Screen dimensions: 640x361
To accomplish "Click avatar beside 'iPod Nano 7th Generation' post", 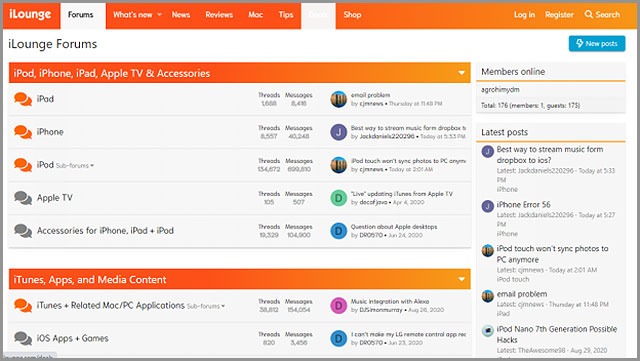I will (x=487, y=331).
